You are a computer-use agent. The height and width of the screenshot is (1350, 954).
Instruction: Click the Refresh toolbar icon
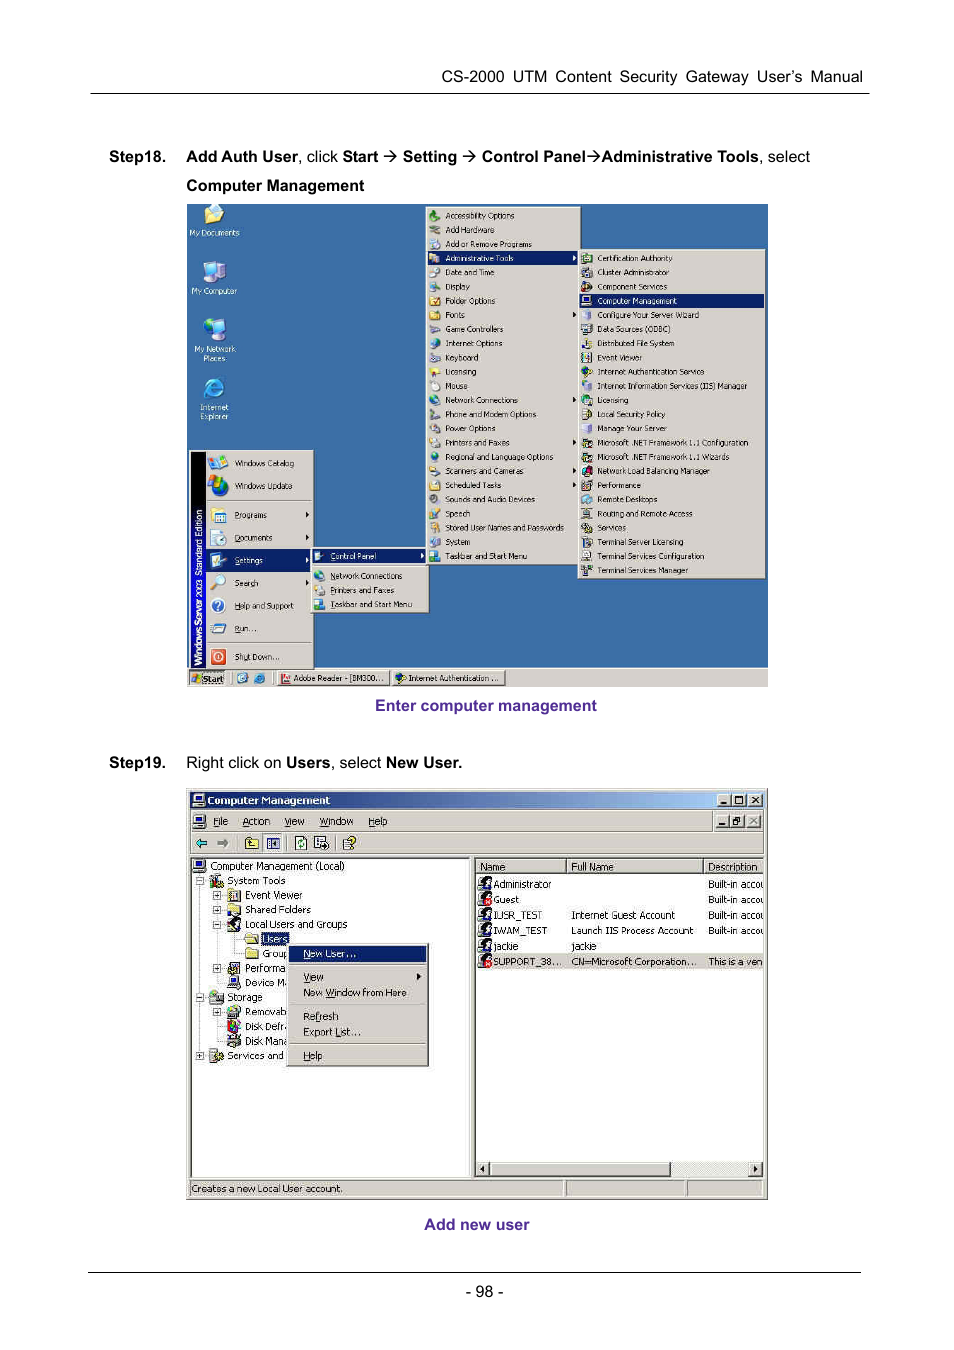pos(301,843)
